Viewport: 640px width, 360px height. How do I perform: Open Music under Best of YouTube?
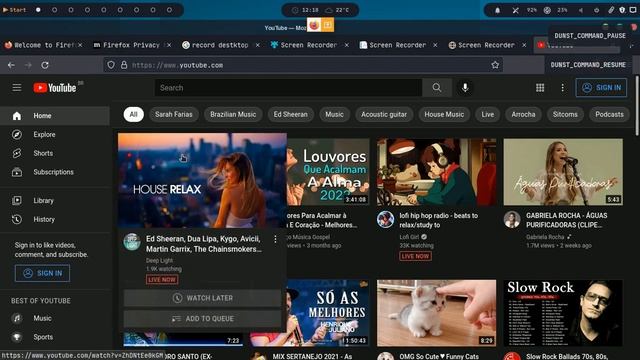click(x=55, y=318)
